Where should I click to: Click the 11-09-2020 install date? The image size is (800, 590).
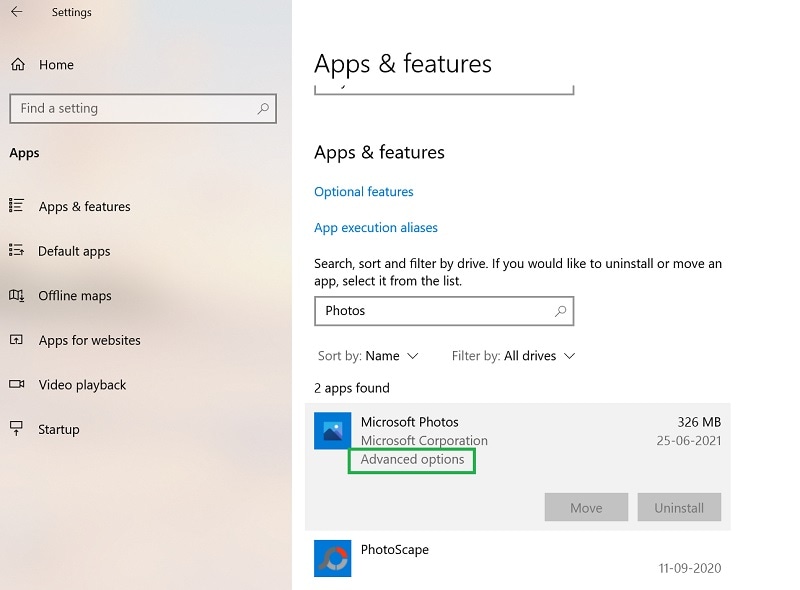(x=690, y=568)
